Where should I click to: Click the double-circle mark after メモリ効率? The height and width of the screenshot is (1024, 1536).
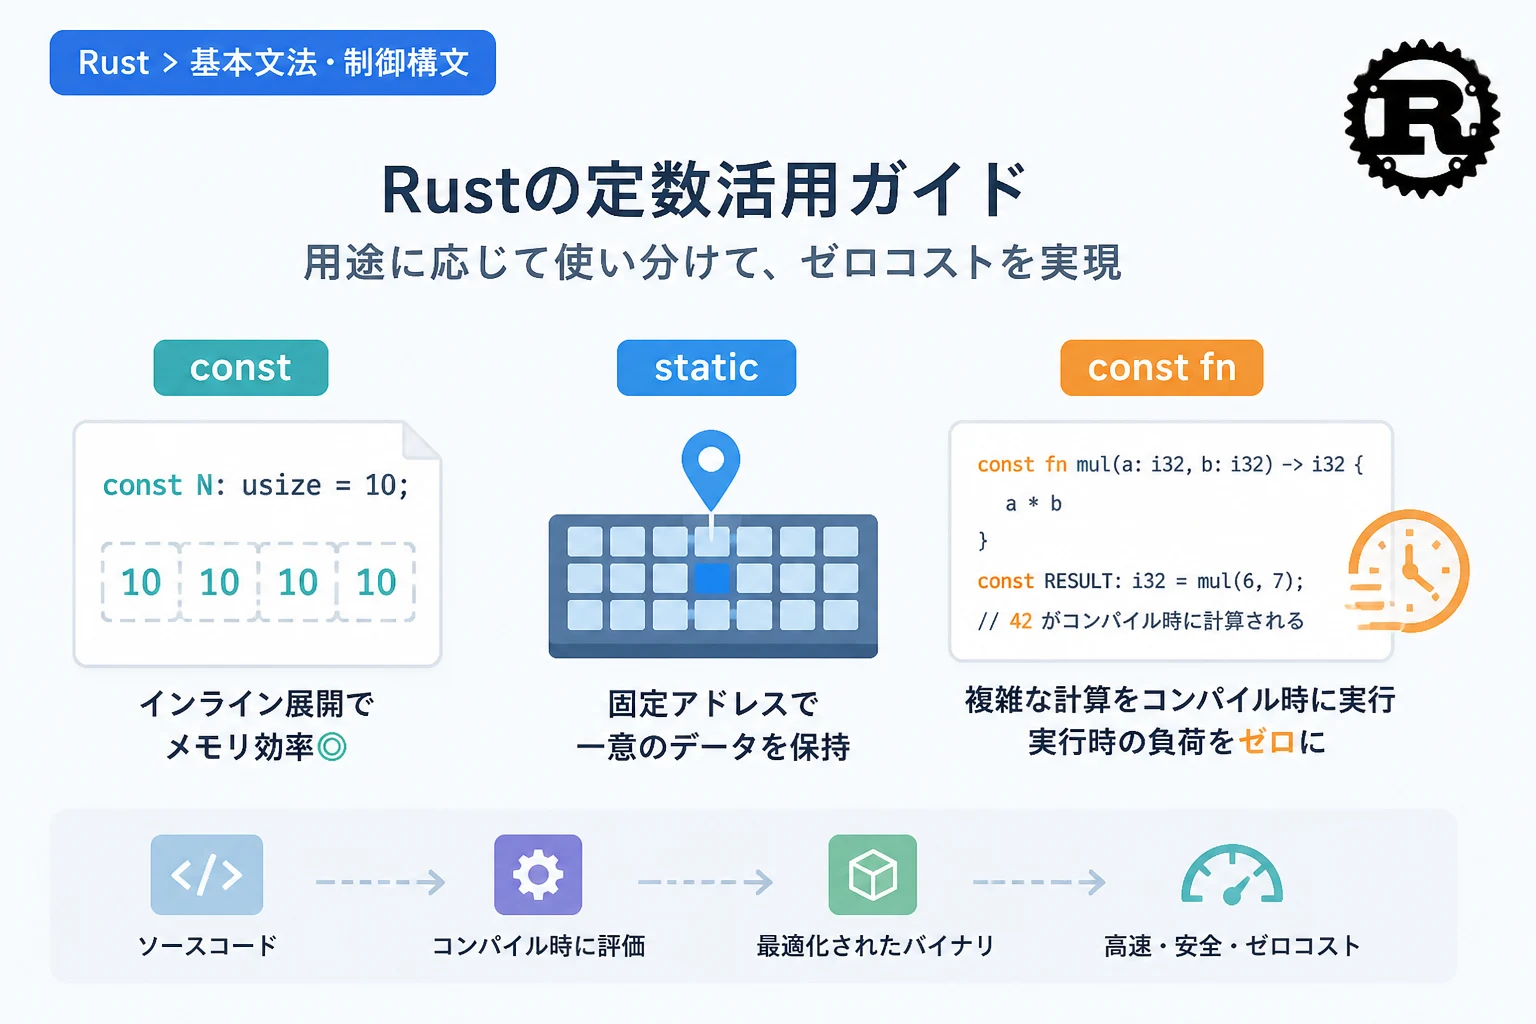pyautogui.click(x=332, y=747)
